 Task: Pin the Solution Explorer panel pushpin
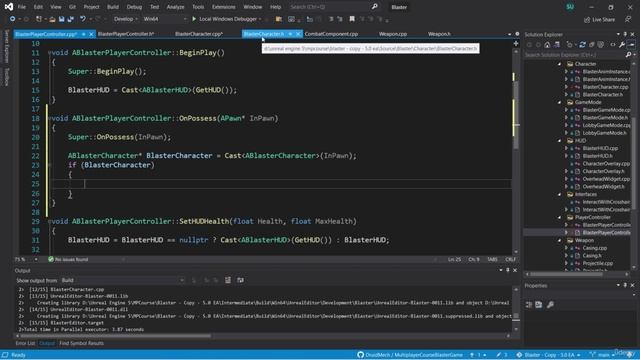pyautogui.click(x=625, y=34)
